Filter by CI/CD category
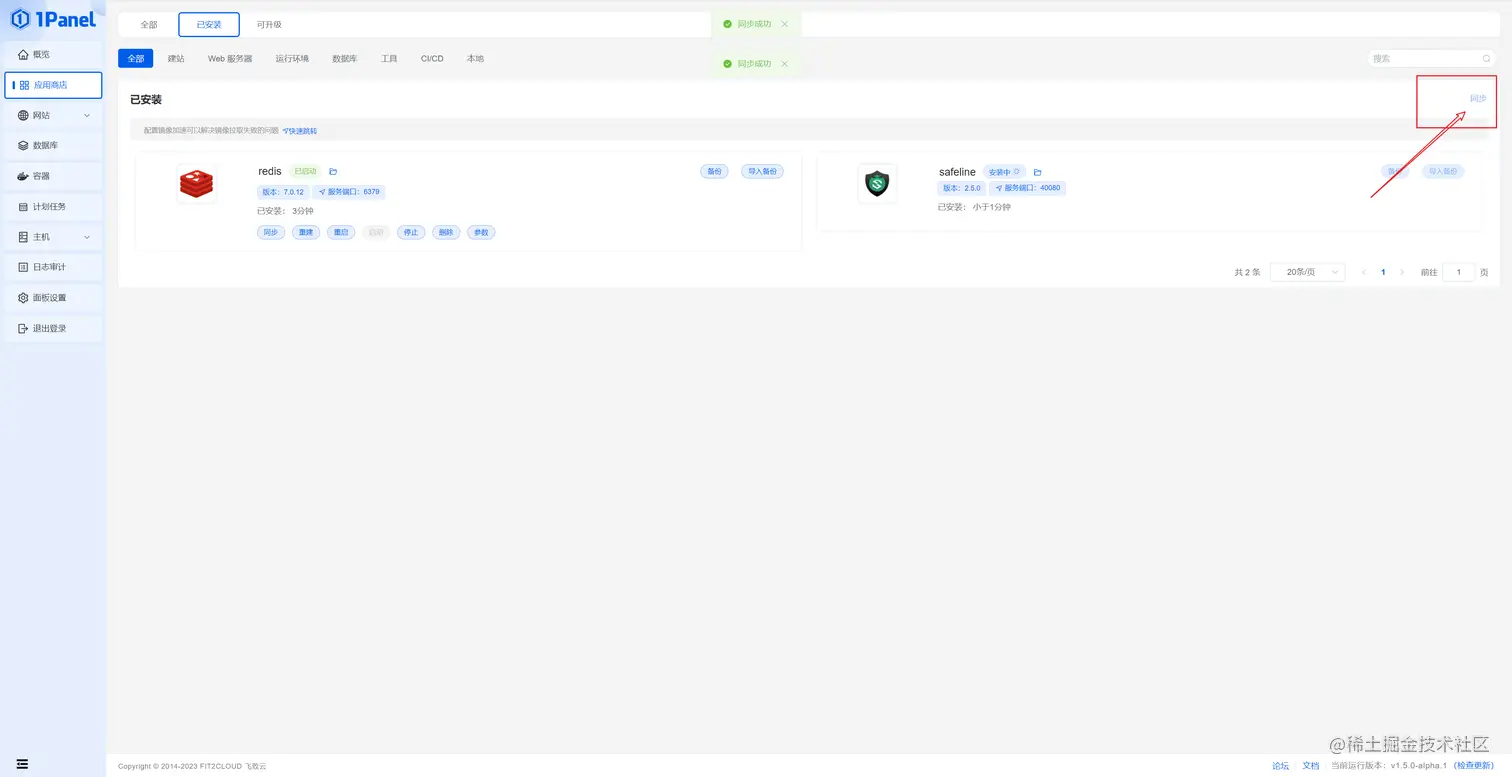 pos(432,59)
